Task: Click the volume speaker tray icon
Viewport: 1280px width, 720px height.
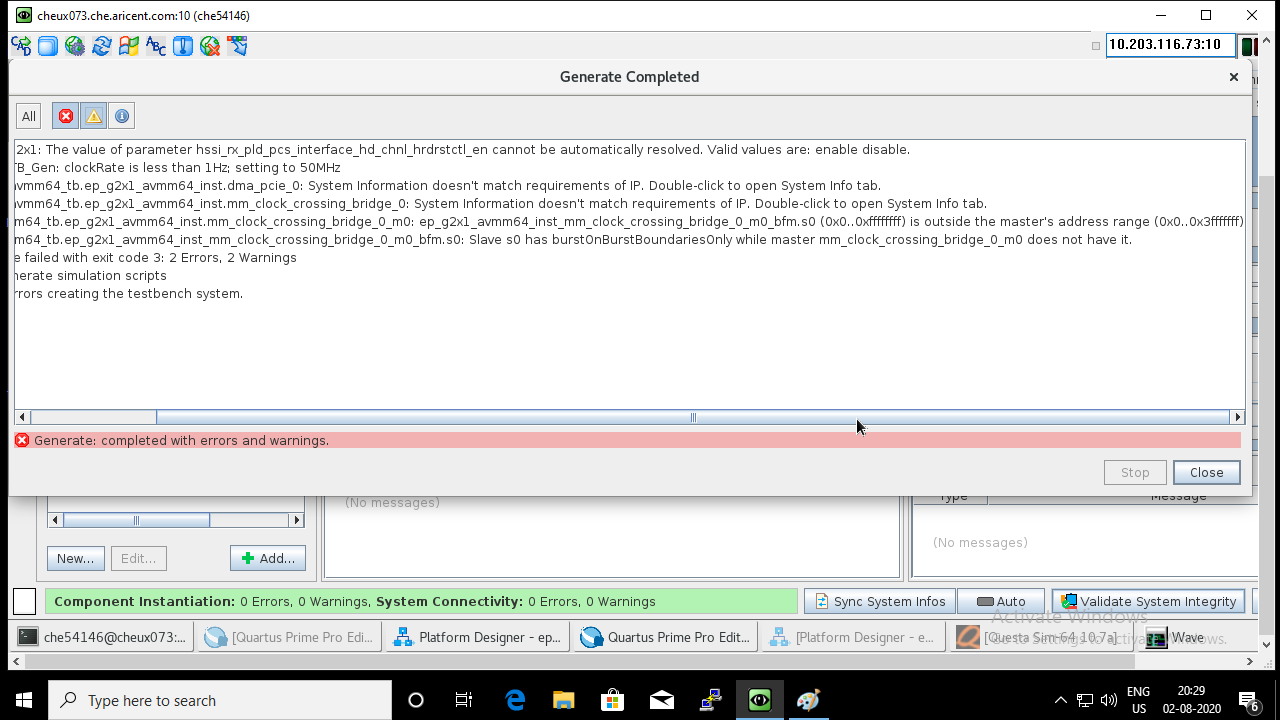Action: click(1109, 700)
